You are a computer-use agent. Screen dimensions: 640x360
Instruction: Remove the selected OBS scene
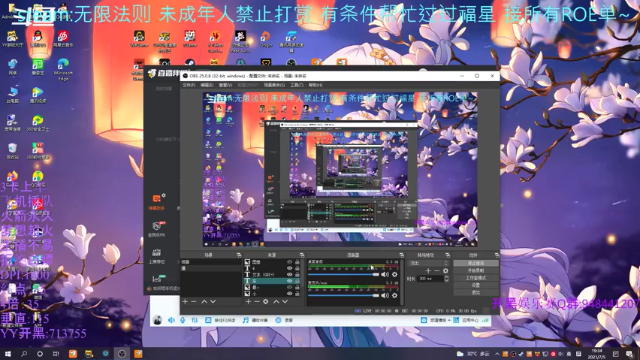pyautogui.click(x=194, y=302)
